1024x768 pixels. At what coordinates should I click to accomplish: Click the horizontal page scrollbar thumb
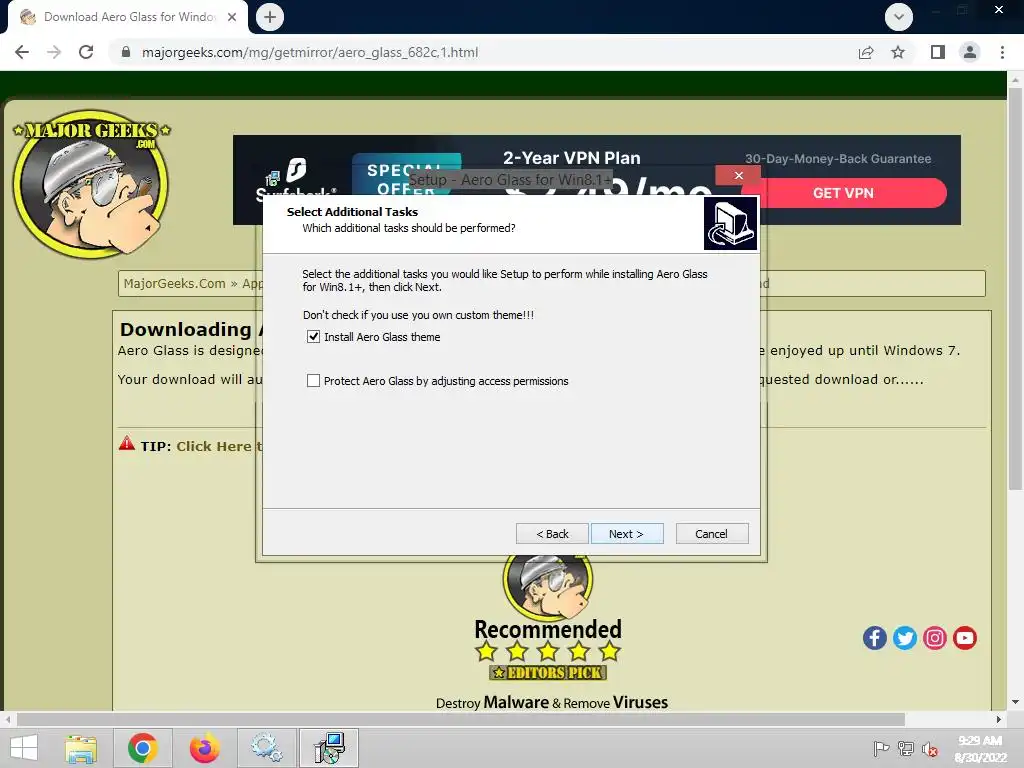460,719
